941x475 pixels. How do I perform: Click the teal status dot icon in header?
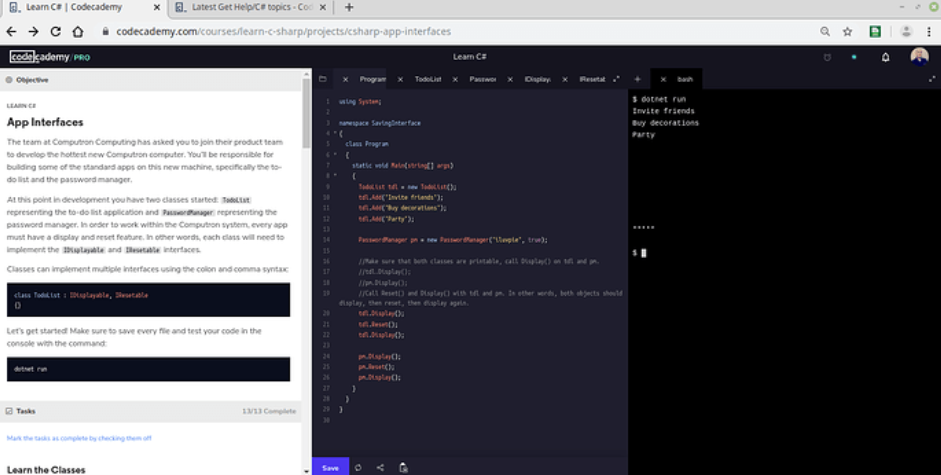click(854, 57)
